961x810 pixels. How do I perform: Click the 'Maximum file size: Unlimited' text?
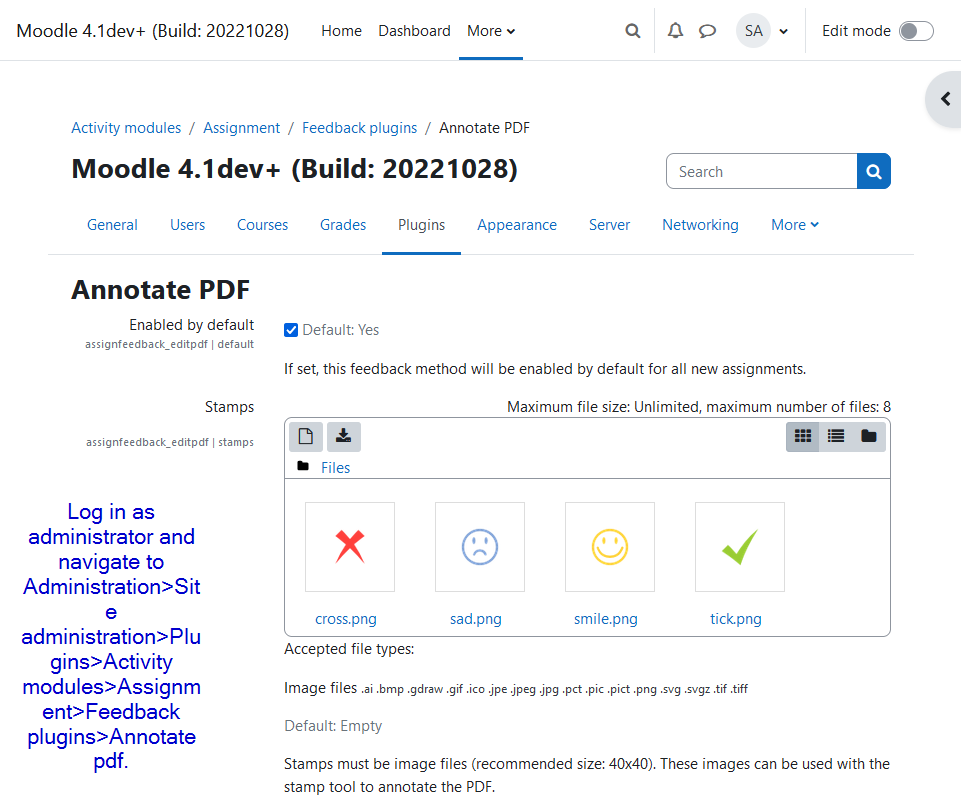click(604, 407)
